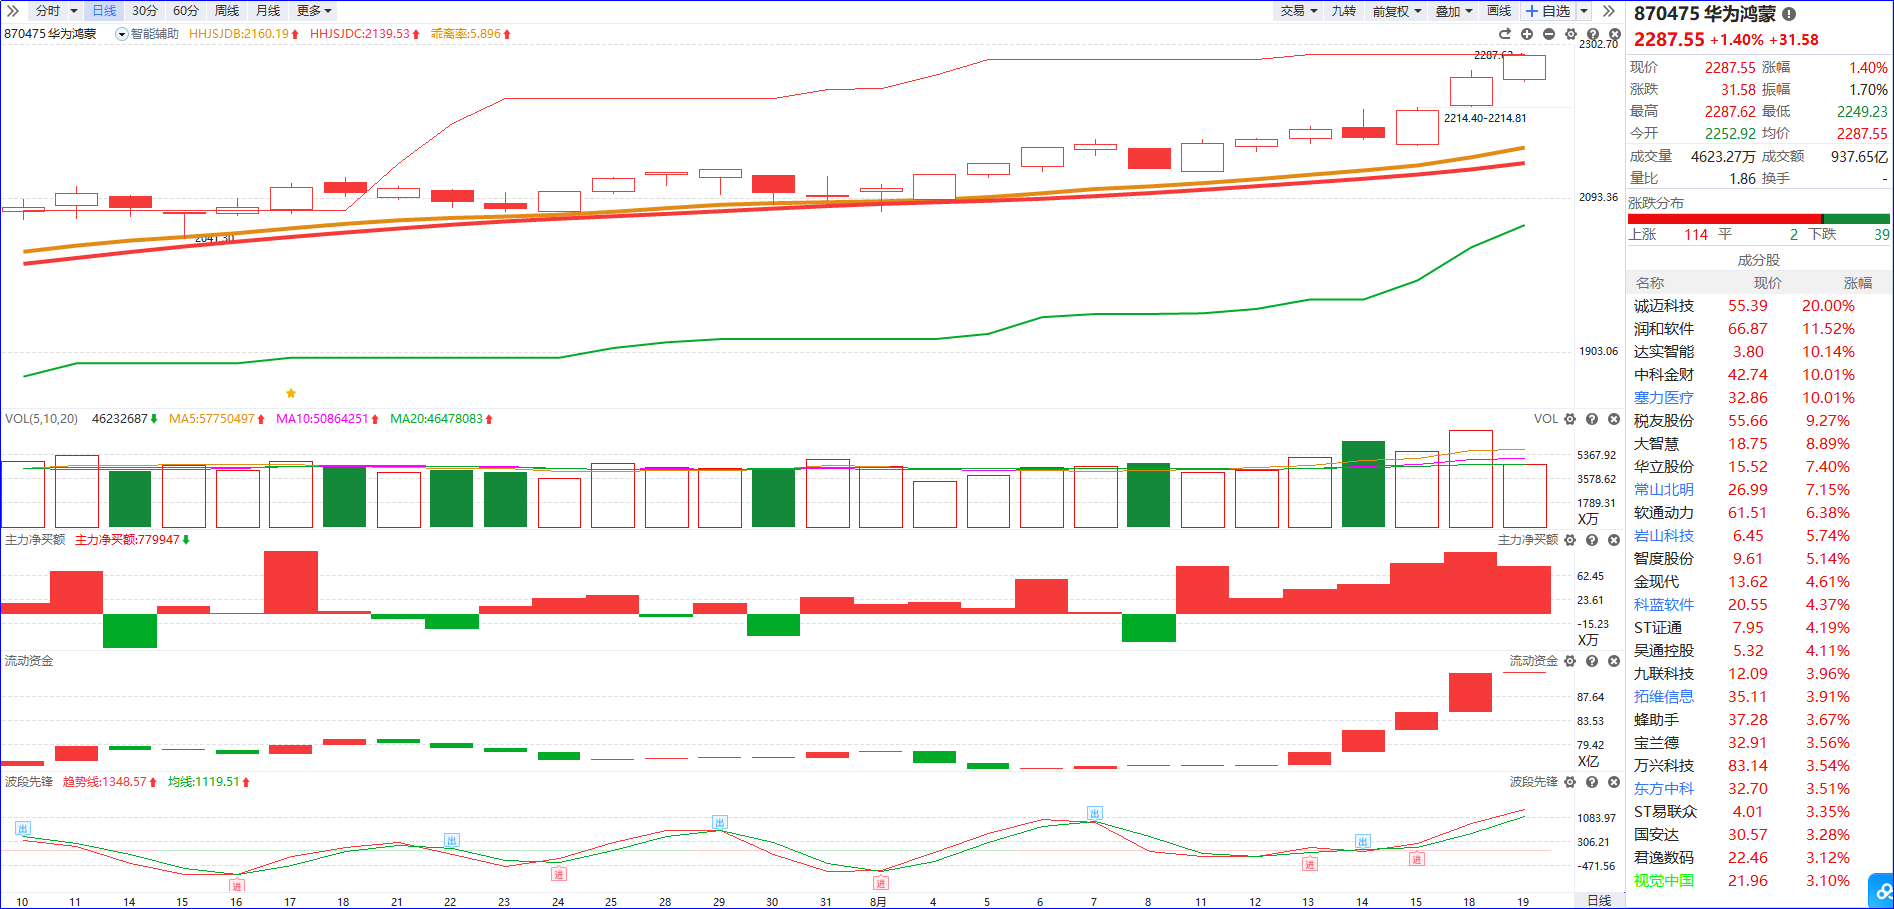Add stock via 自选 plus button
Image resolution: width=1894 pixels, height=909 pixels.
[x=1547, y=11]
